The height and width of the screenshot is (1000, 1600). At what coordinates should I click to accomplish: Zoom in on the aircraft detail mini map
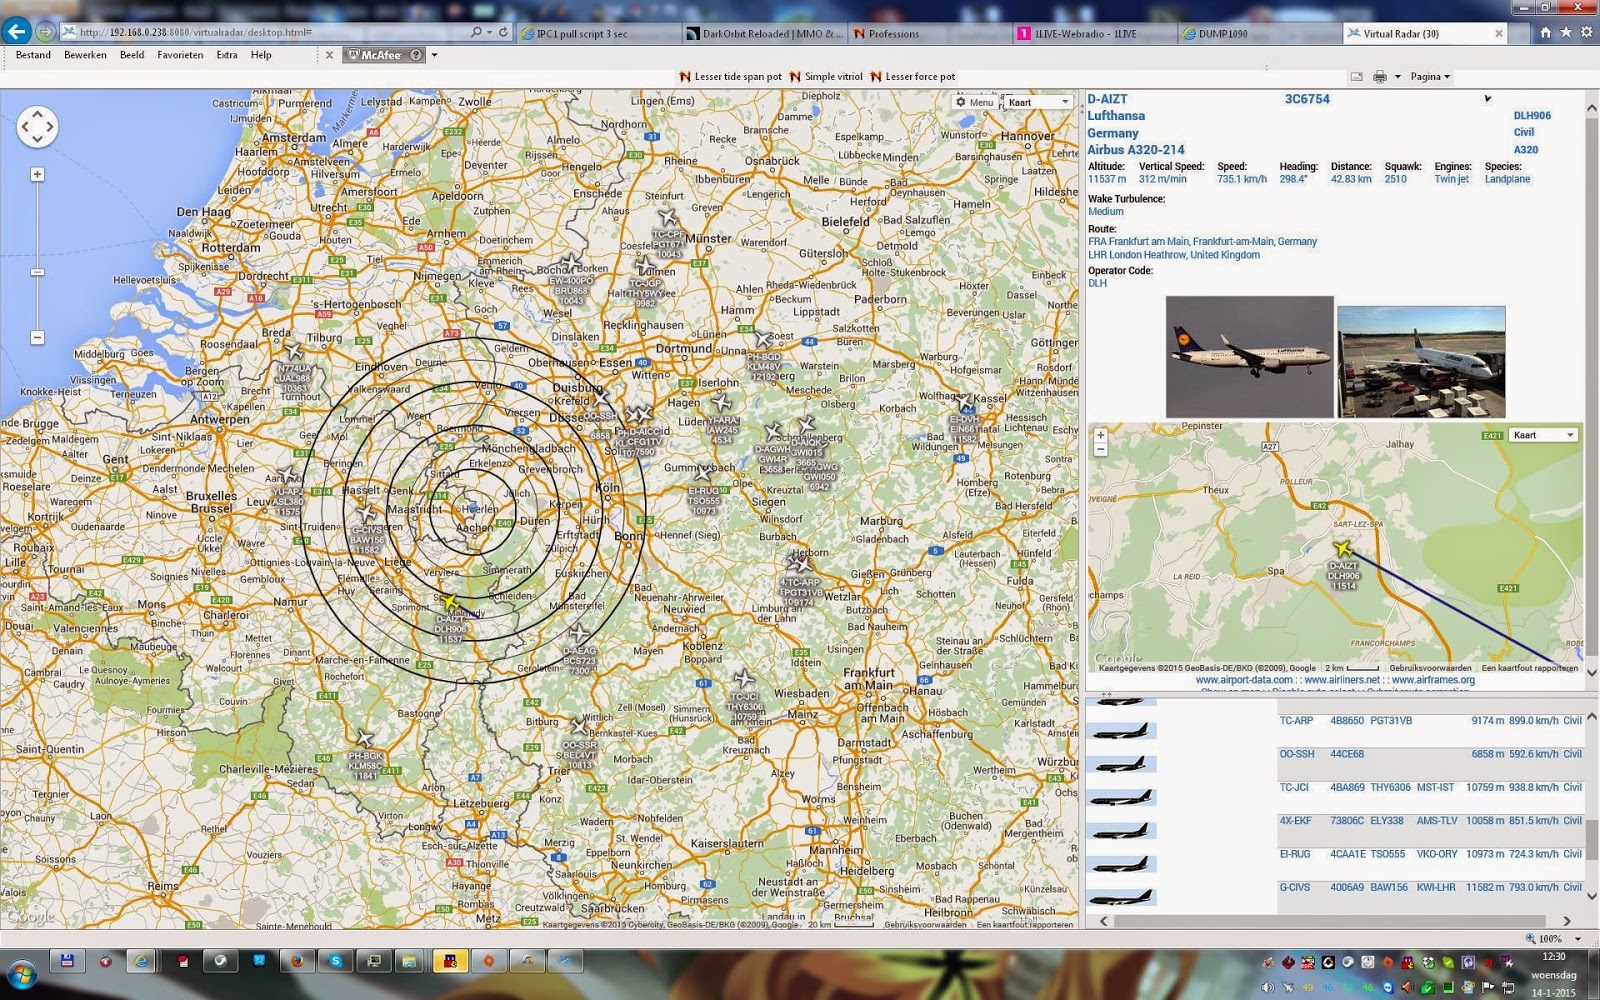point(1100,435)
